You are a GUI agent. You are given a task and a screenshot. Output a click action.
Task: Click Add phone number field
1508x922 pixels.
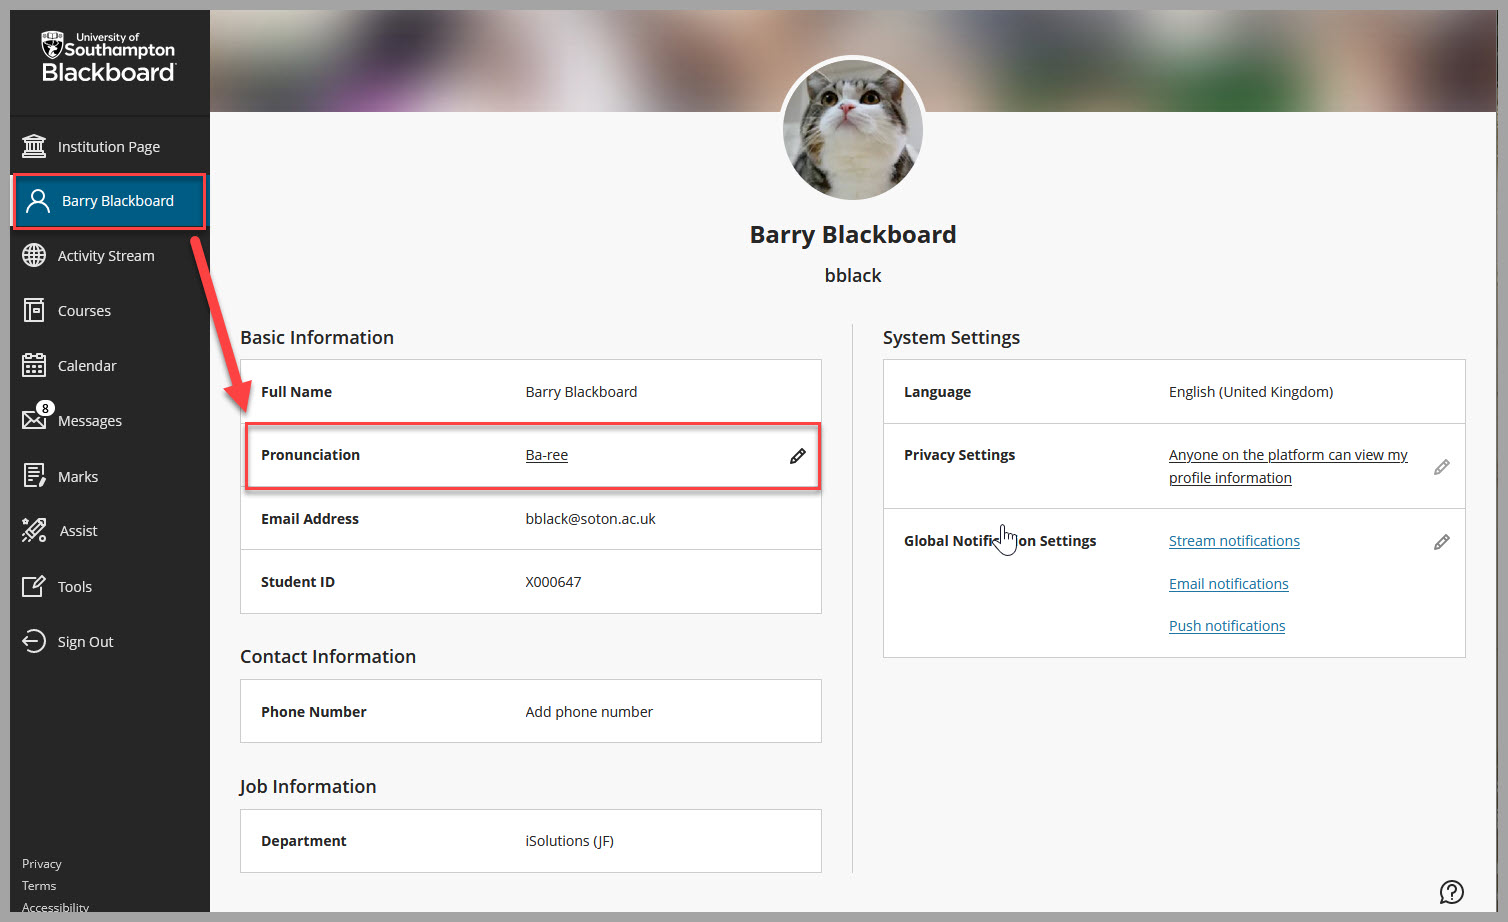coord(589,712)
